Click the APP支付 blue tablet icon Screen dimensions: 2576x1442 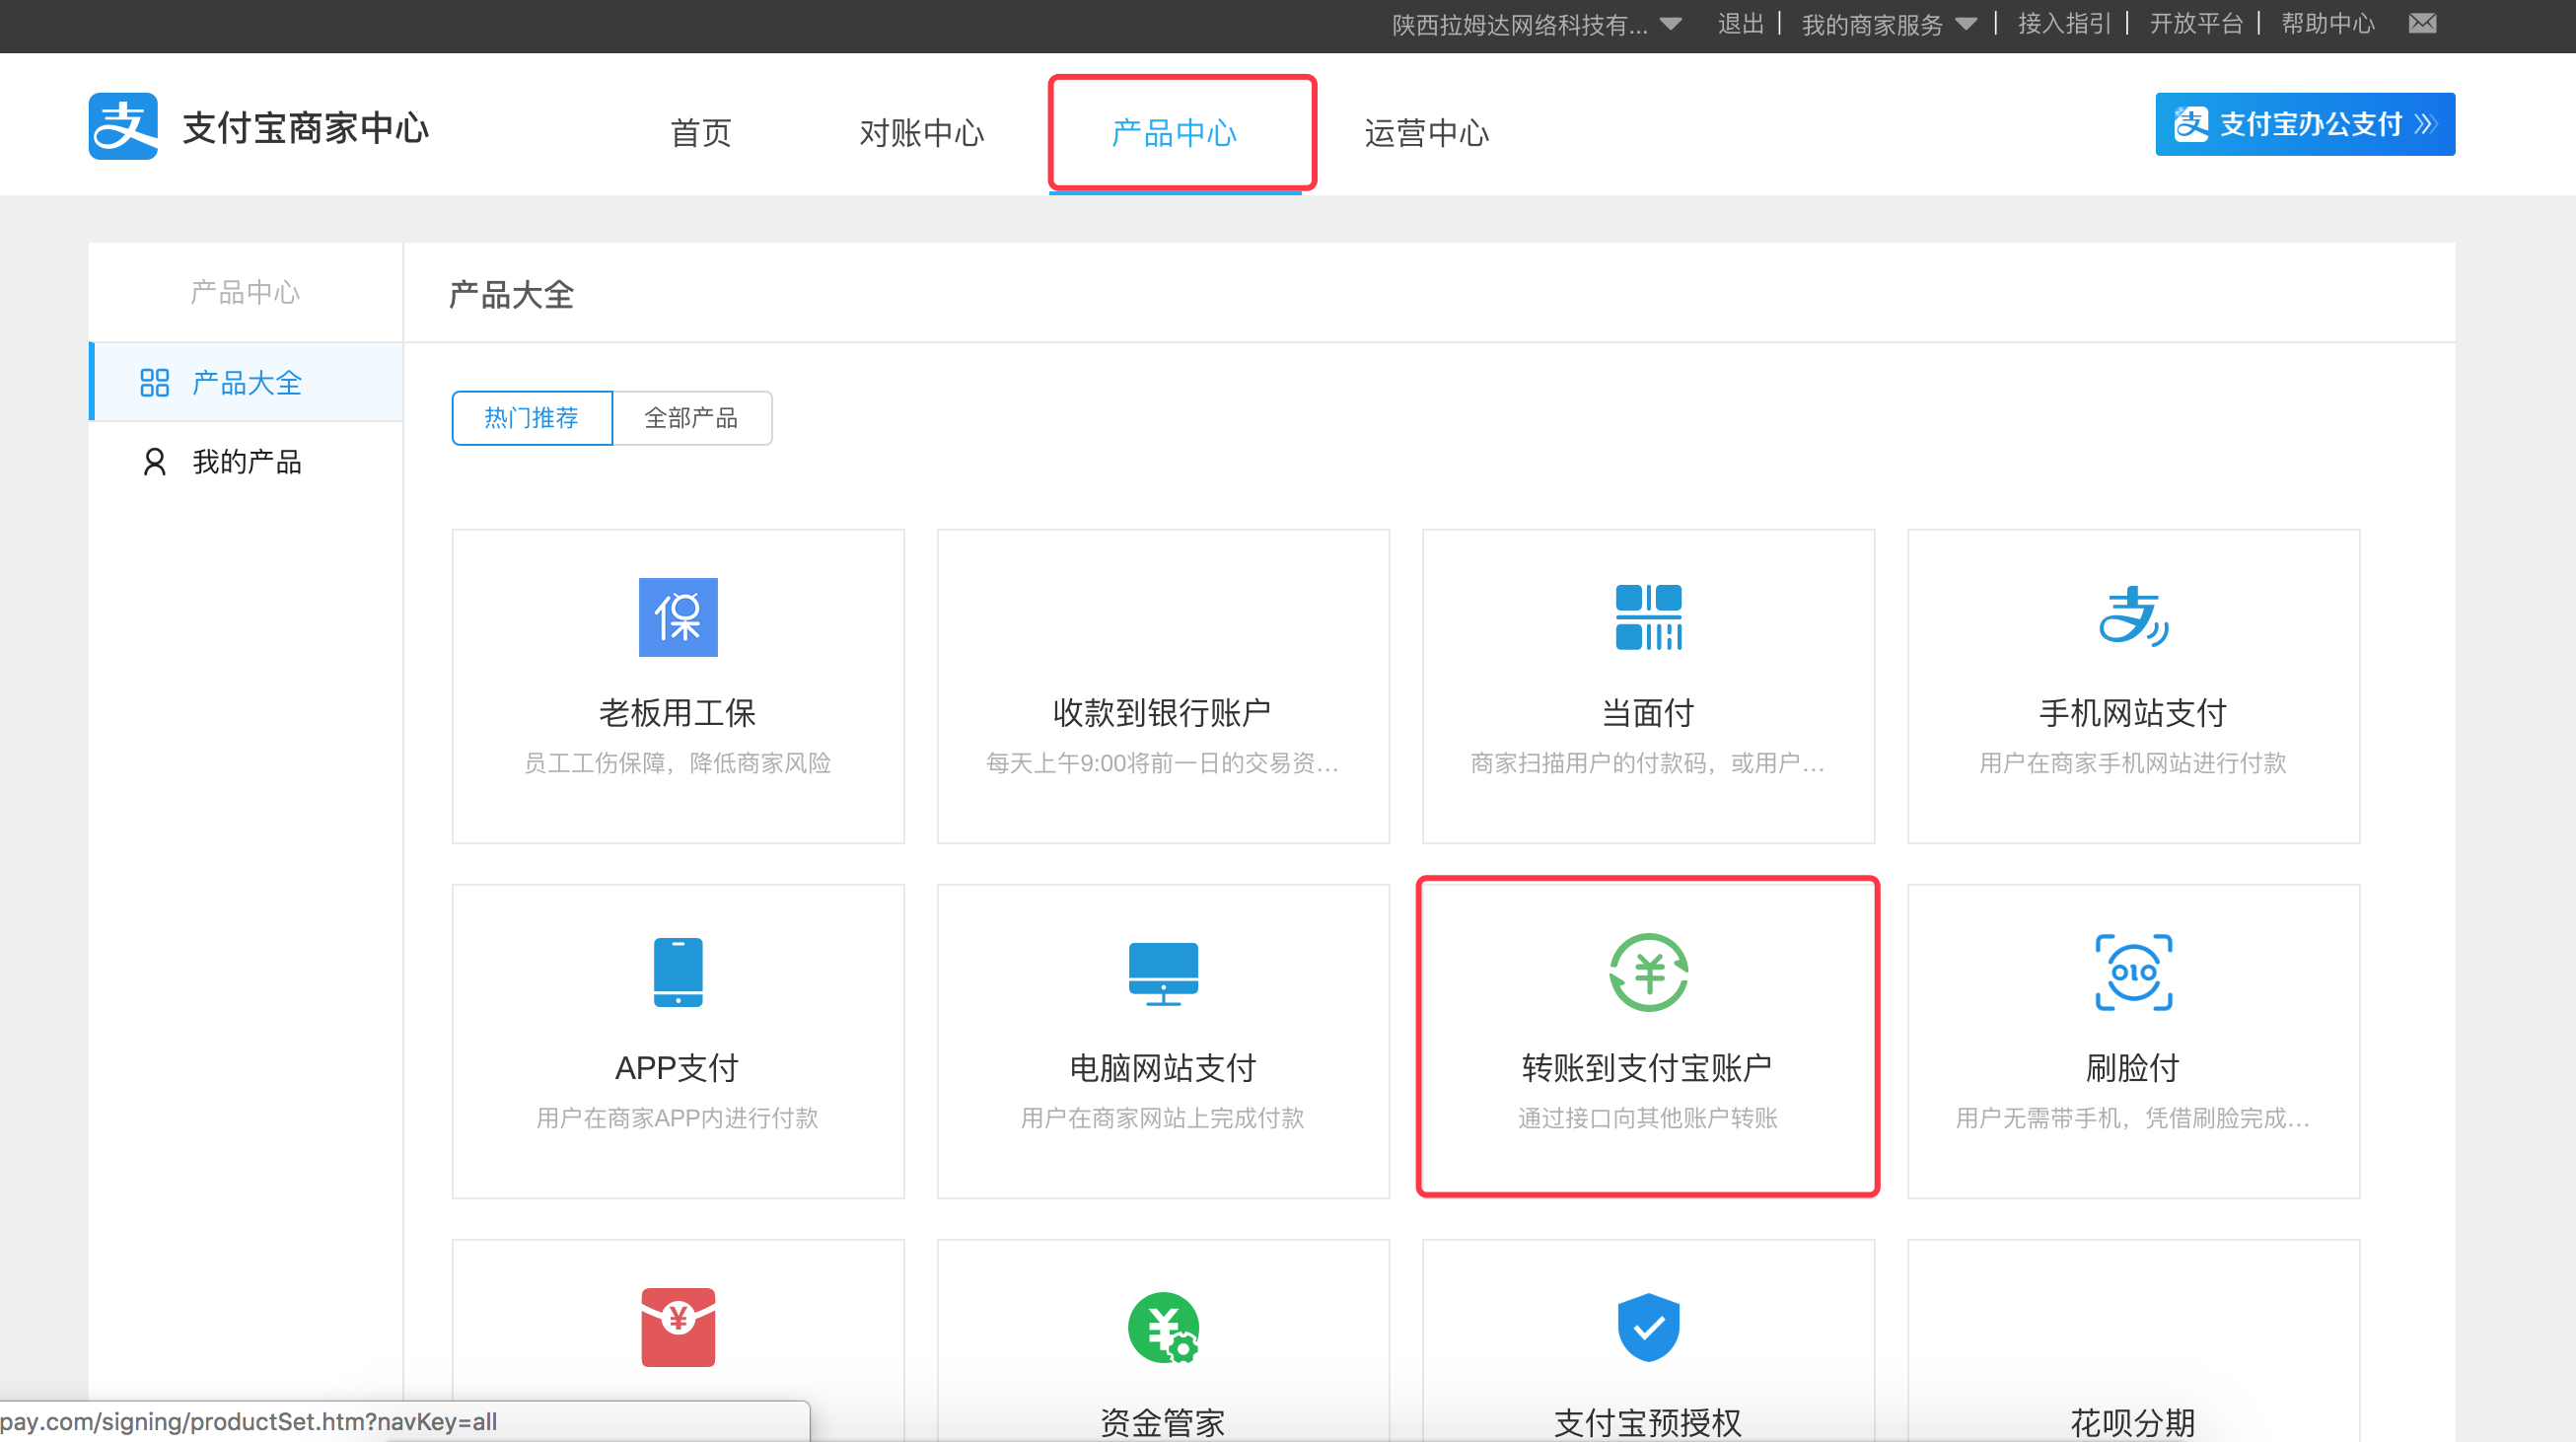click(x=678, y=972)
